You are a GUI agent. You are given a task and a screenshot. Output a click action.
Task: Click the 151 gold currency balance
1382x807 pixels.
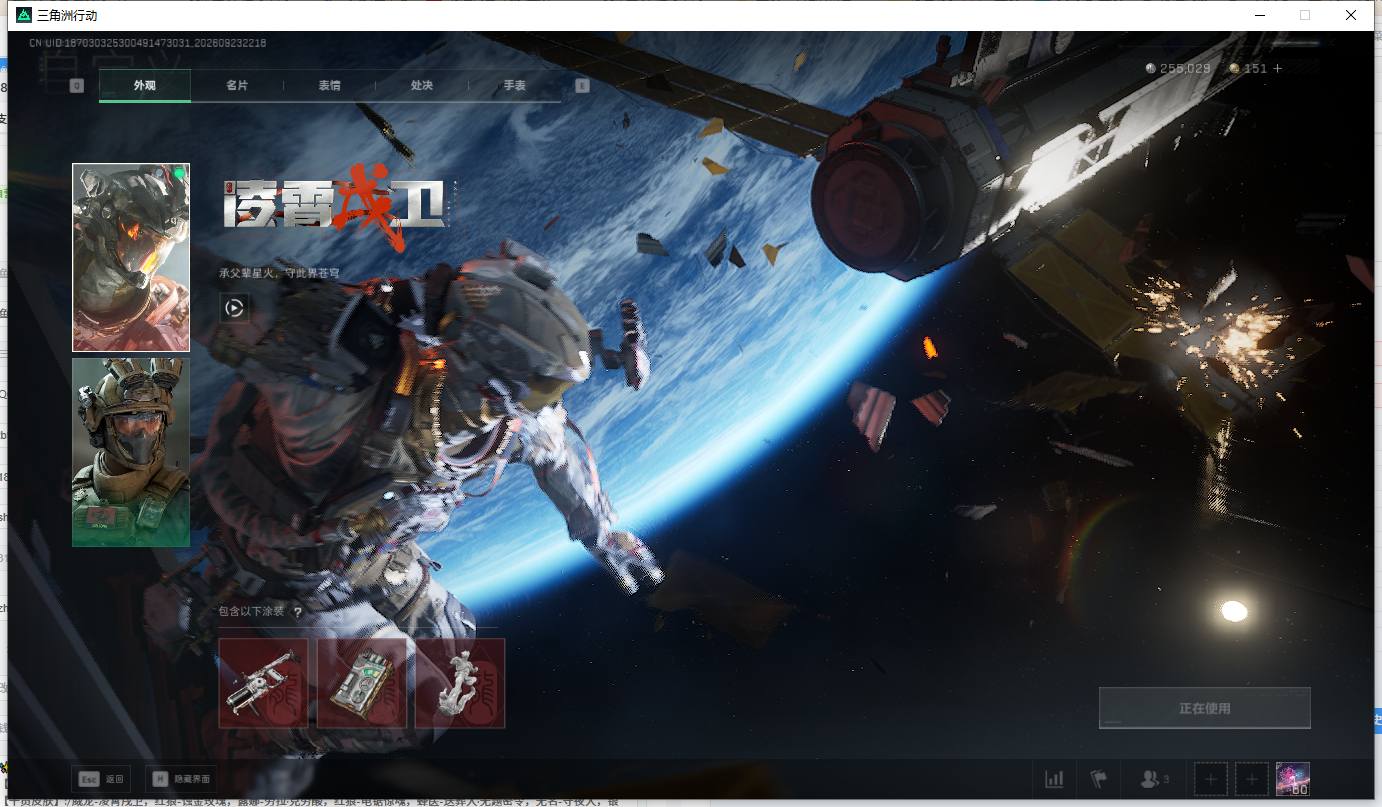pos(1248,68)
